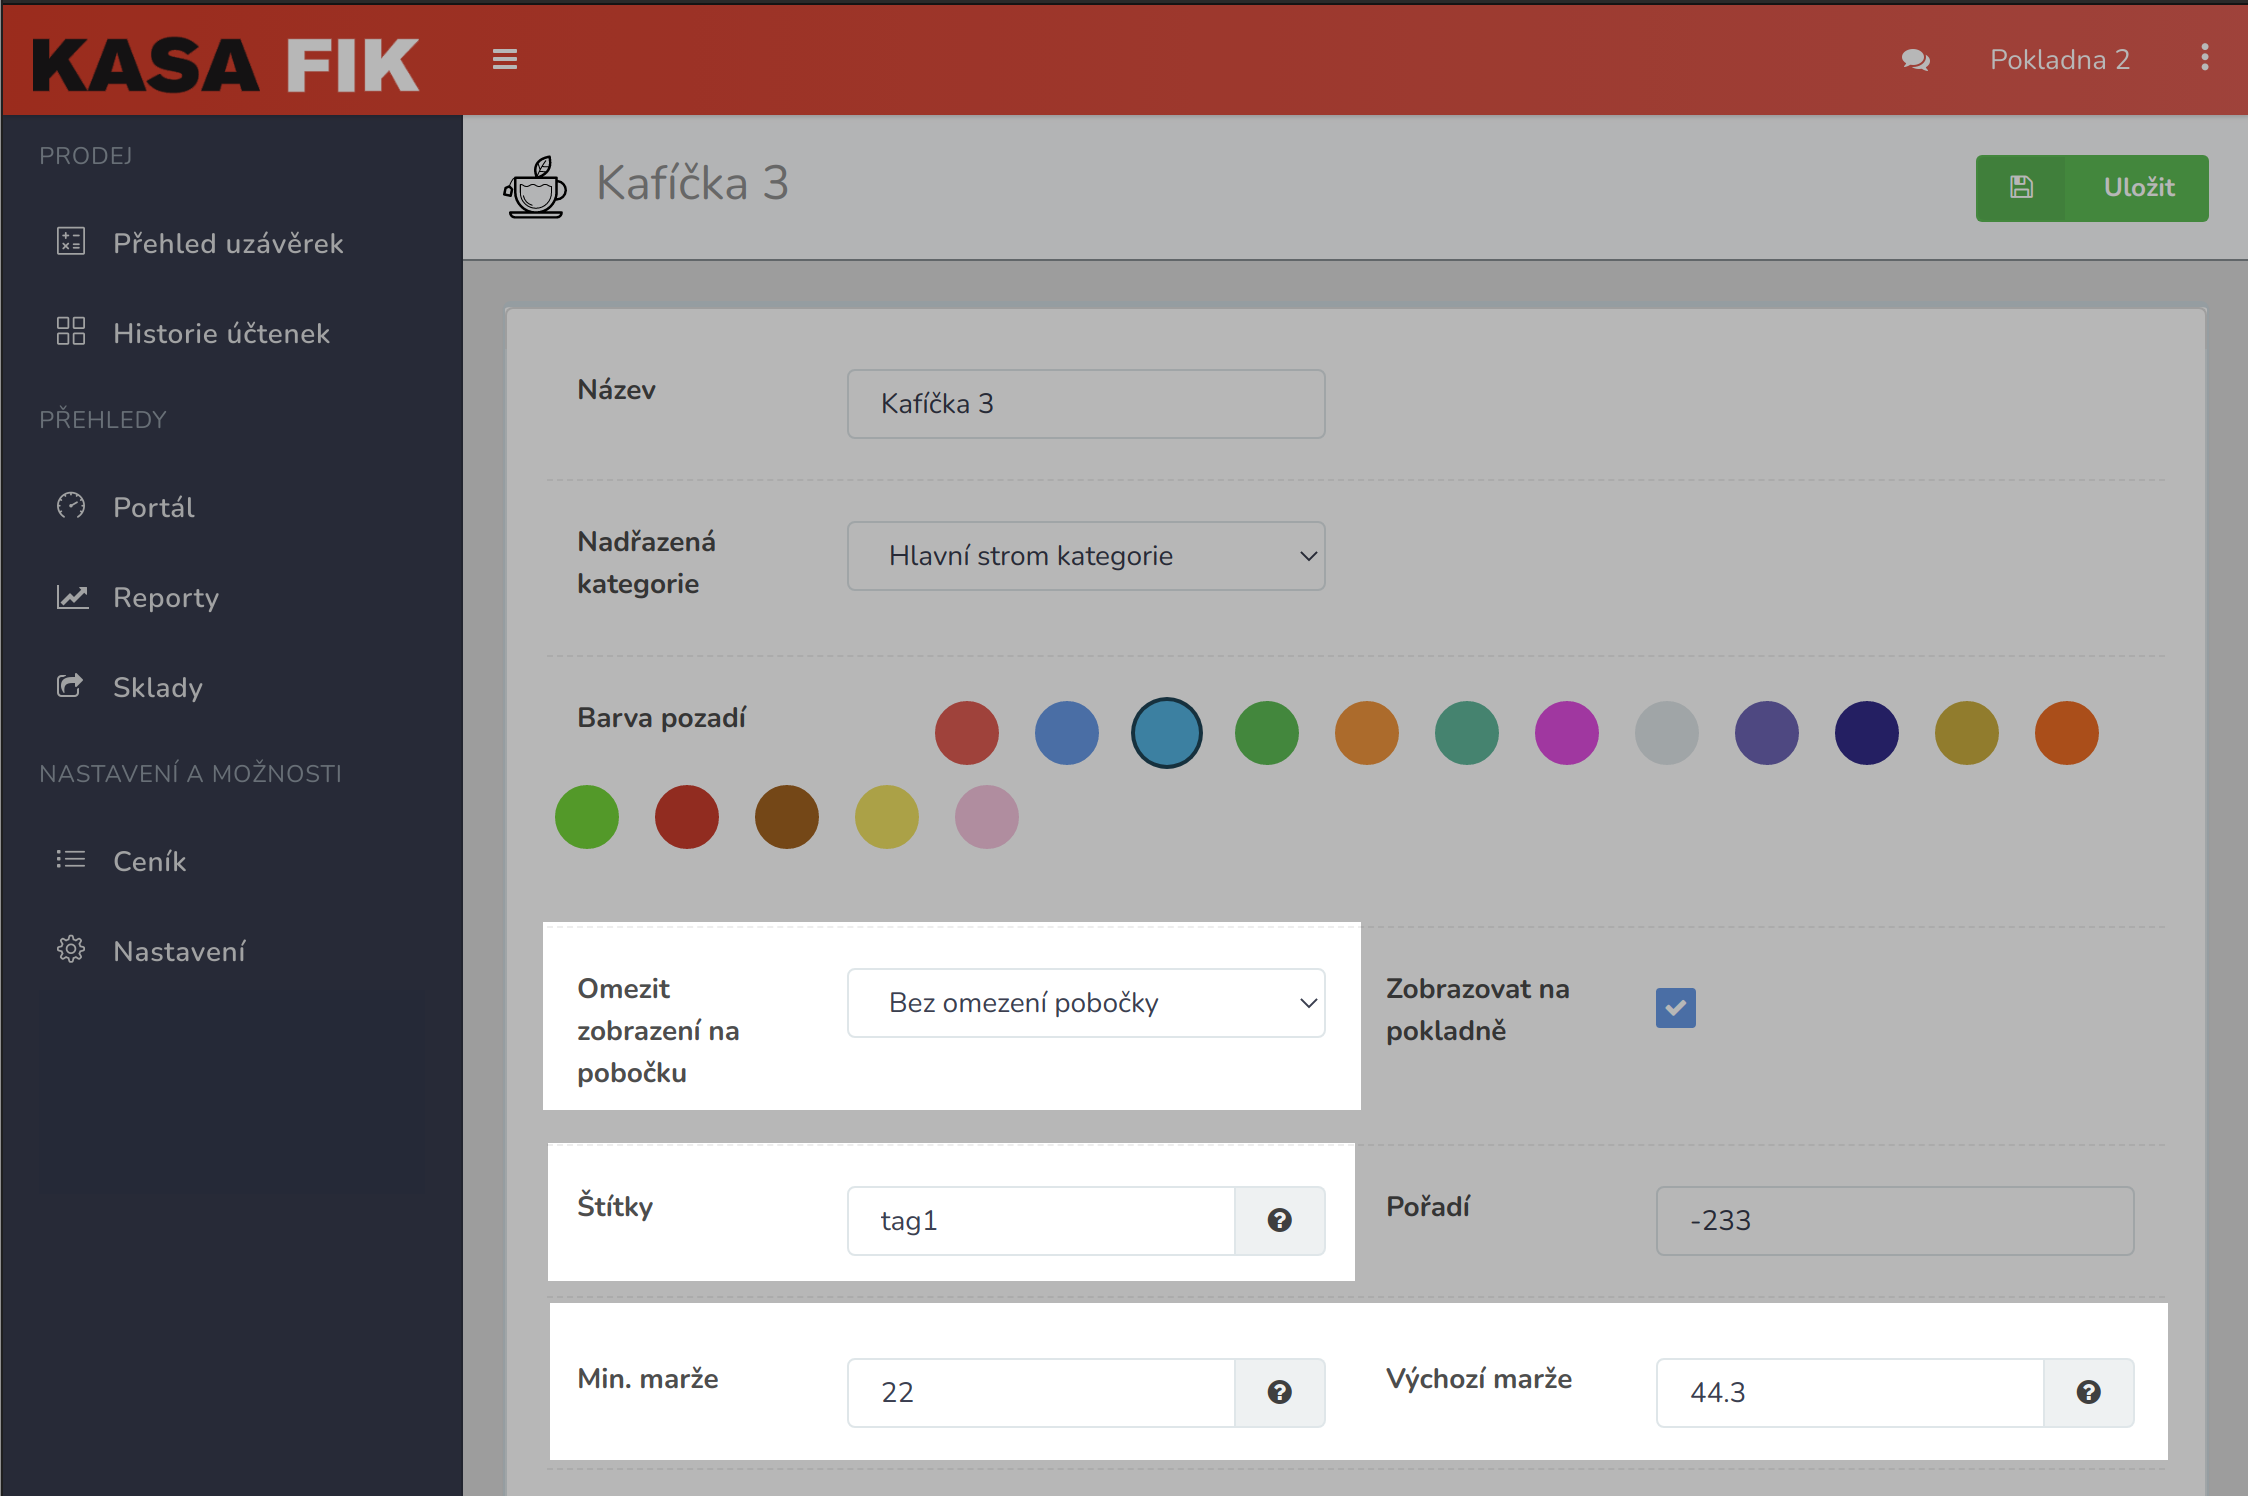Click the PRODEJ section heading
This screenshot has width=2248, height=1496.
[86, 156]
